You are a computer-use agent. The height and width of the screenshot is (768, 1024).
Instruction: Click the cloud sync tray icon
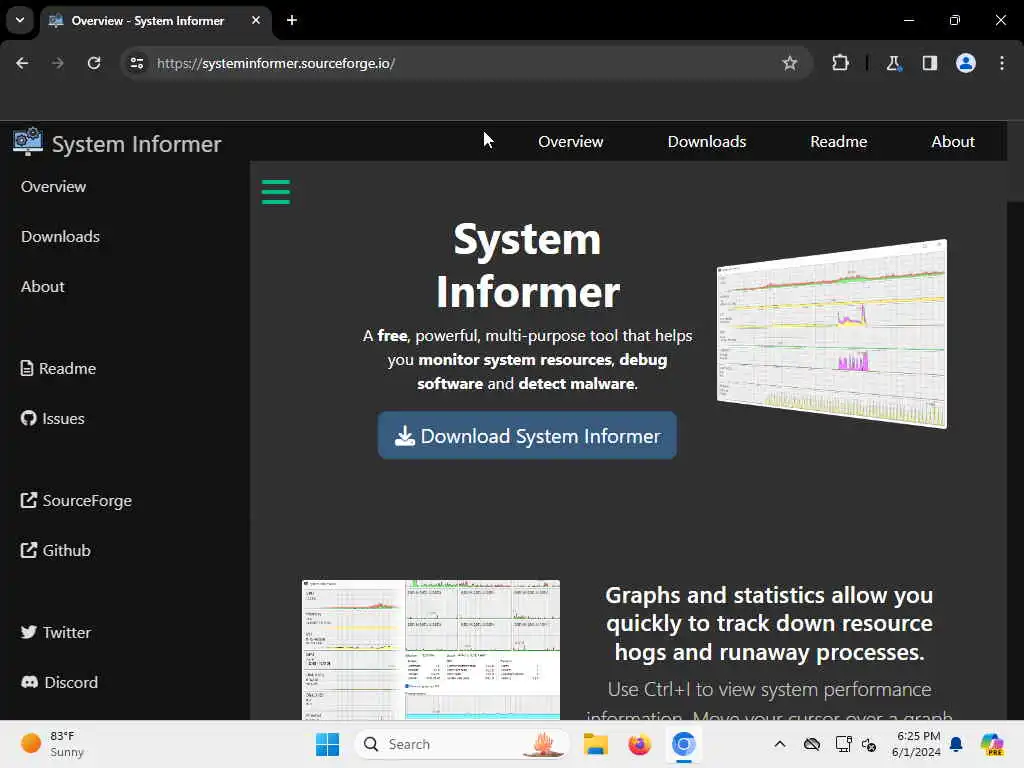tap(812, 744)
